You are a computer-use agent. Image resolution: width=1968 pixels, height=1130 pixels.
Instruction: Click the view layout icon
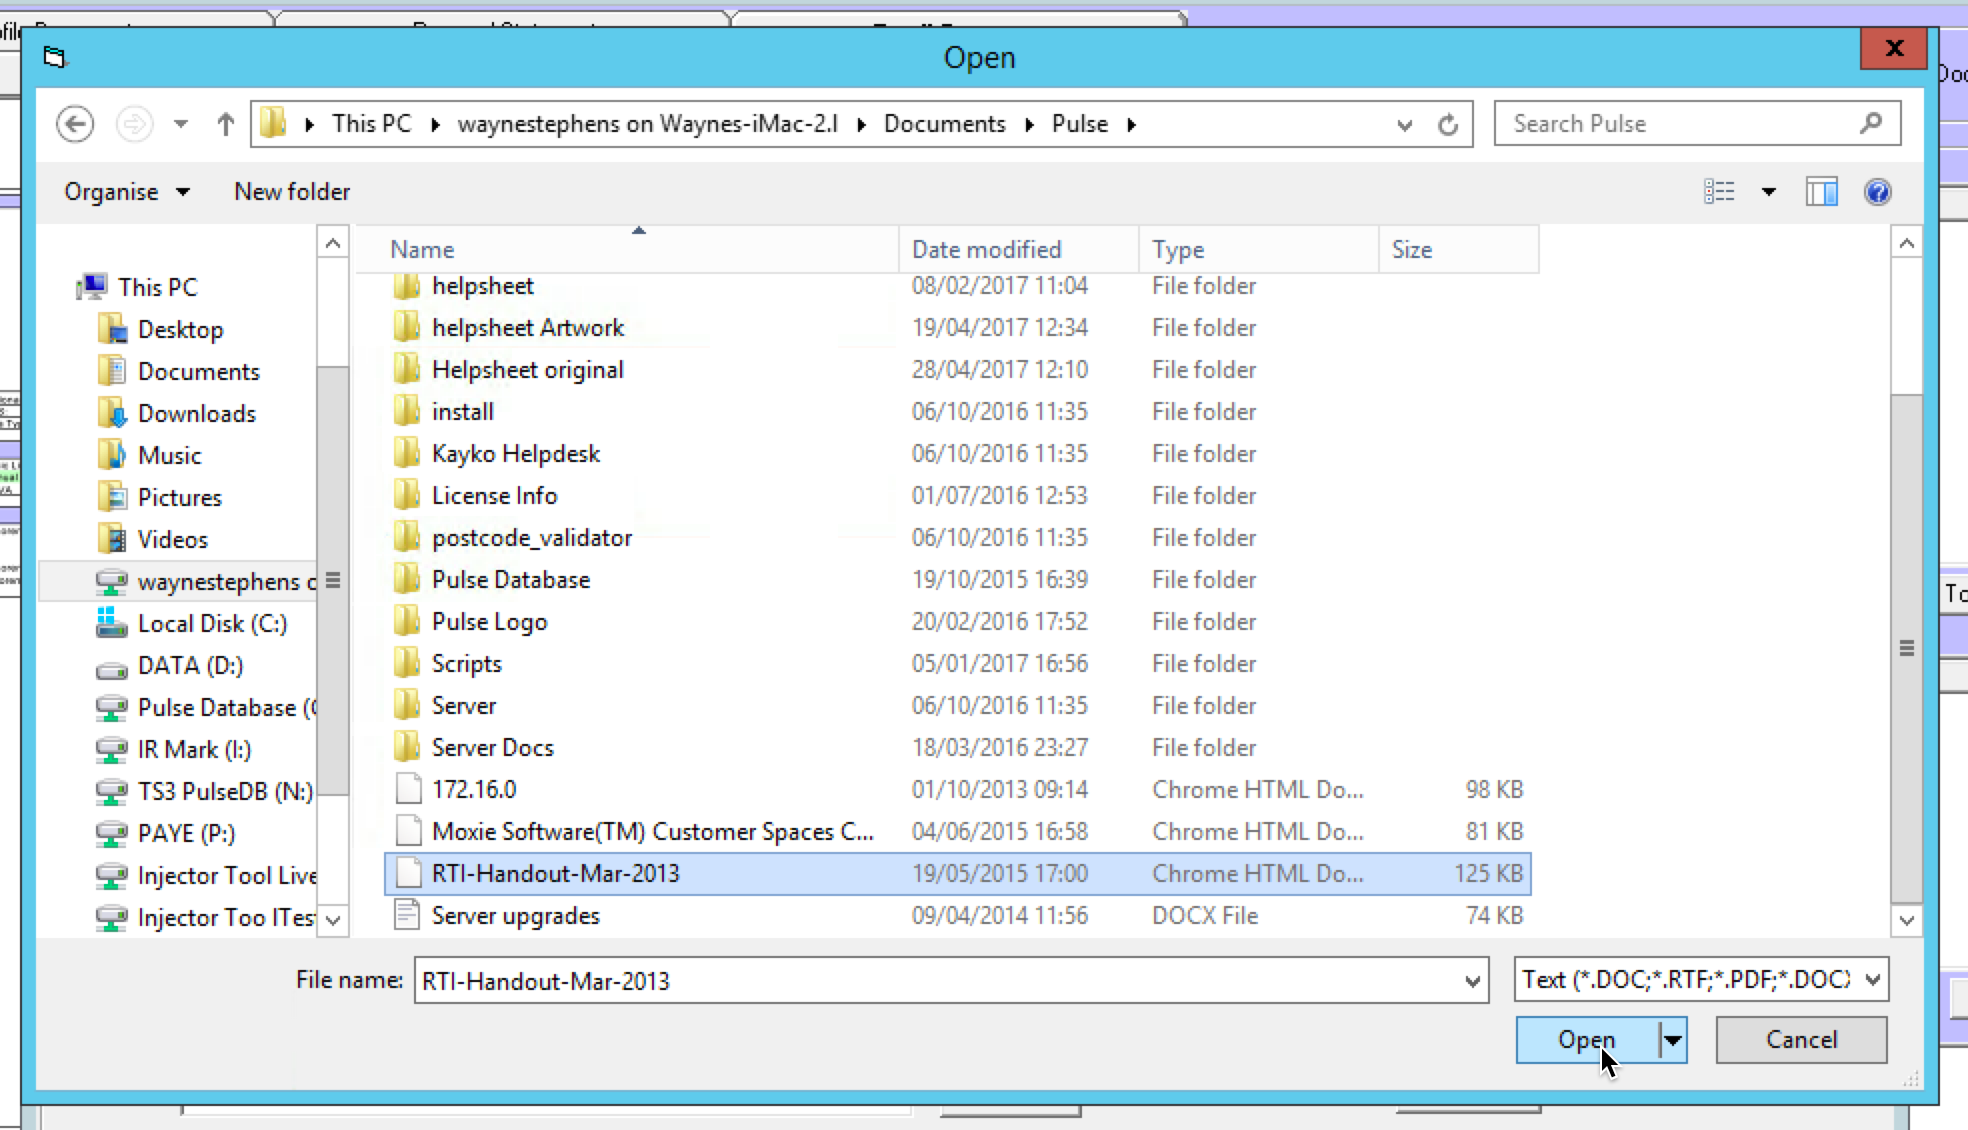[1719, 191]
